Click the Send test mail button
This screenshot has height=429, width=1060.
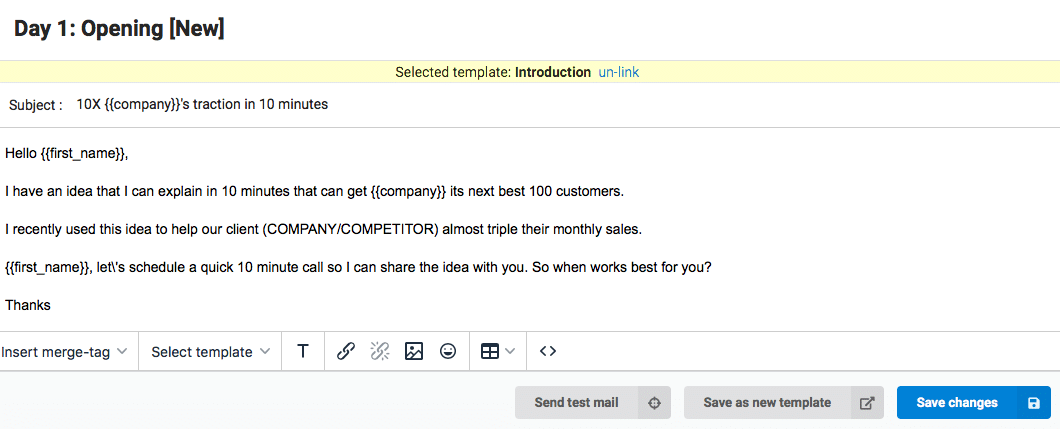(577, 403)
